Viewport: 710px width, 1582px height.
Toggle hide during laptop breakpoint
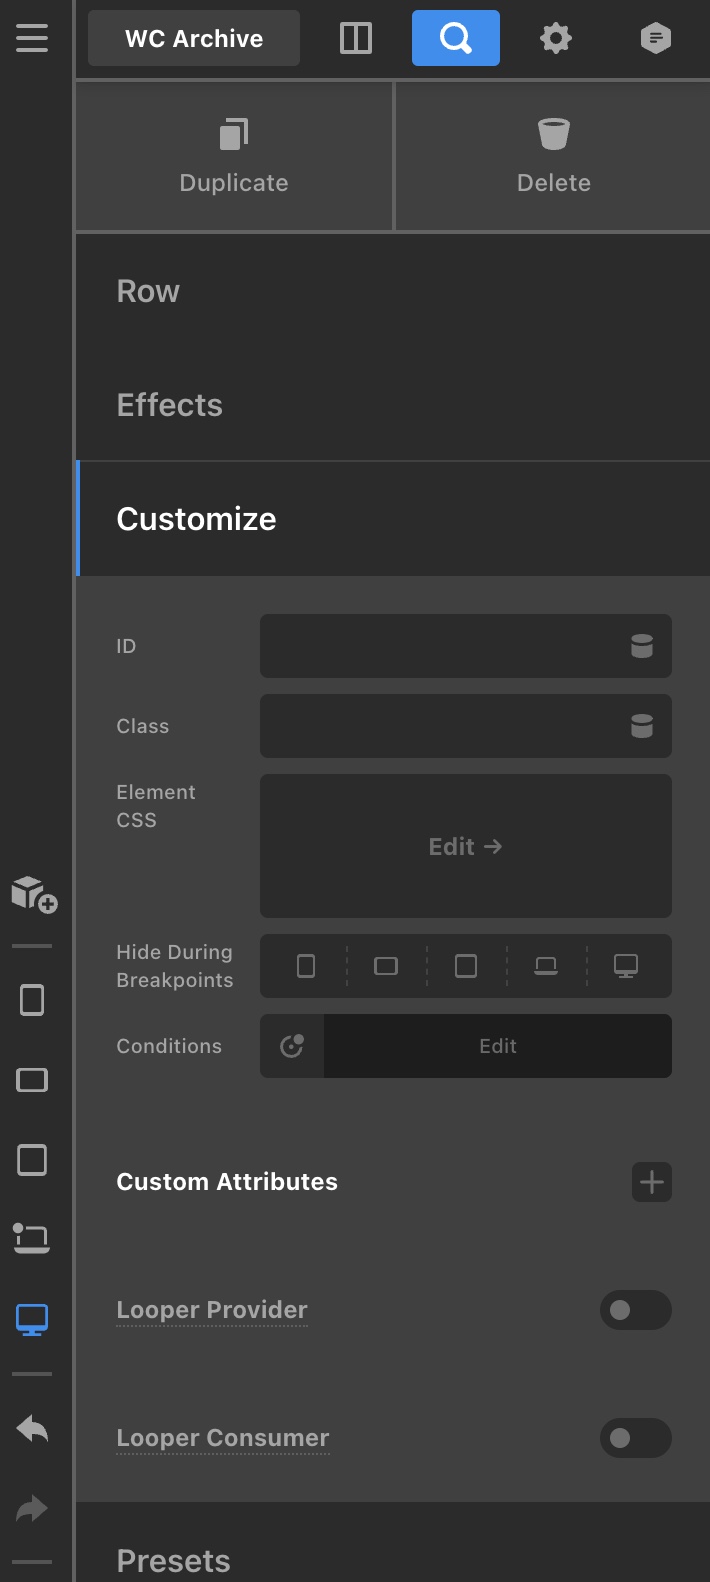[546, 966]
